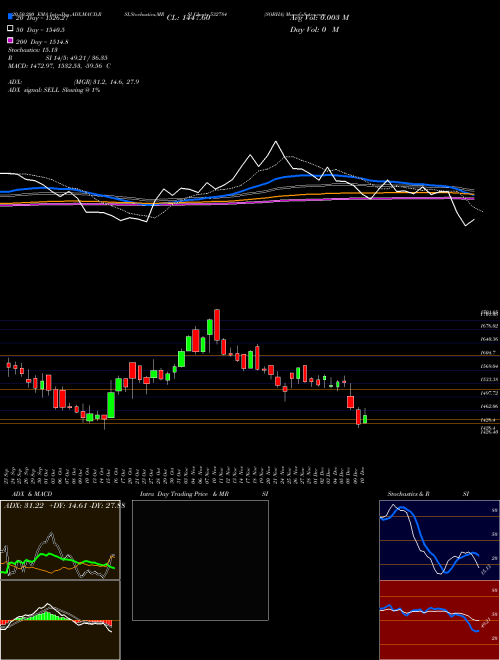Image resolution: width=500 pixels, height=660 pixels.
Task: Click the last green candlestick on the chart
Action: point(365,418)
